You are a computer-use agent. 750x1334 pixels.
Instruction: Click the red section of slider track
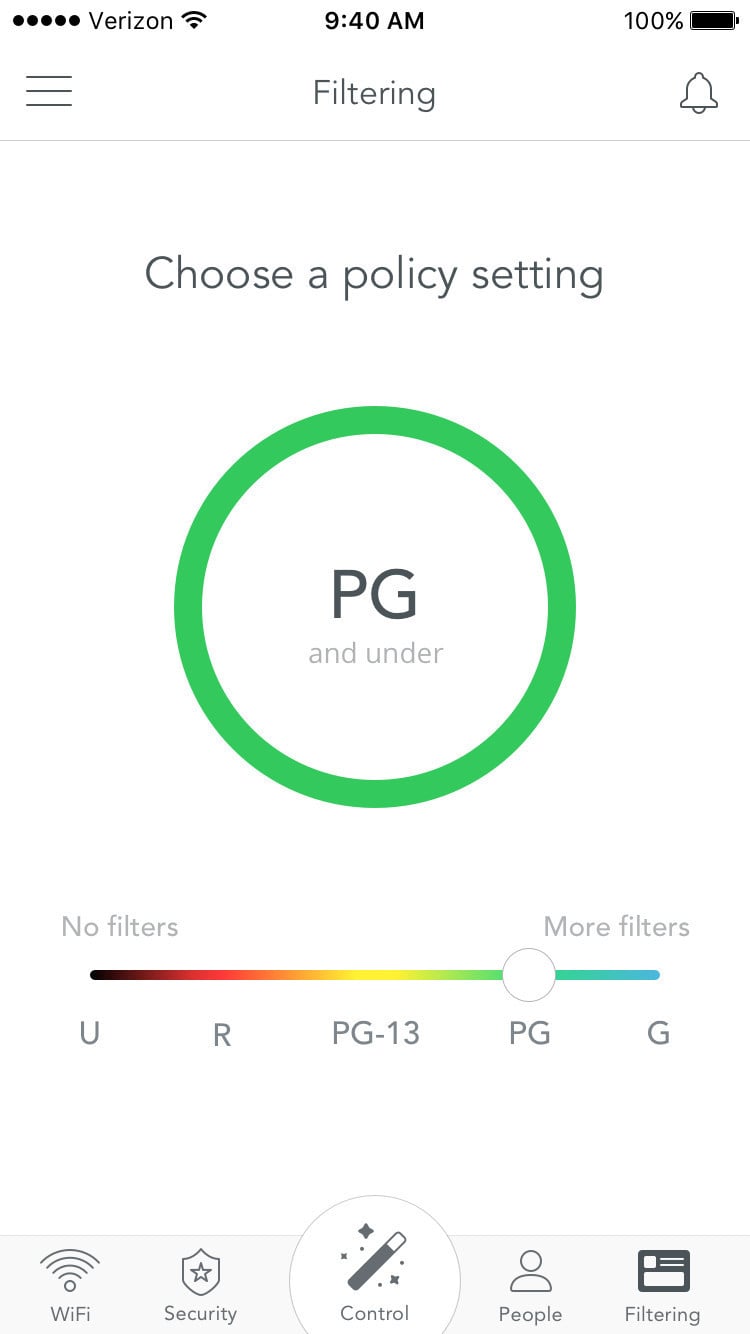click(x=225, y=975)
